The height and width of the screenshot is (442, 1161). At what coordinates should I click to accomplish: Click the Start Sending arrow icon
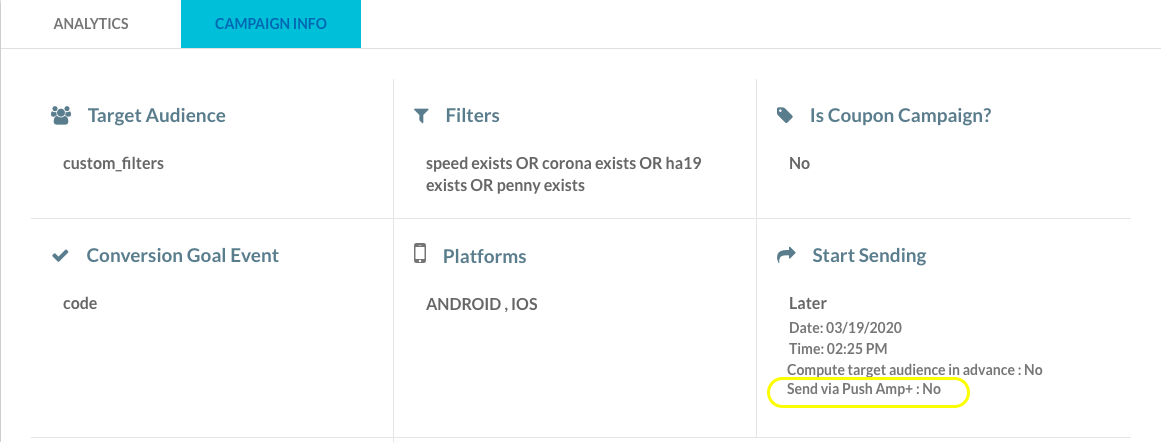(786, 255)
